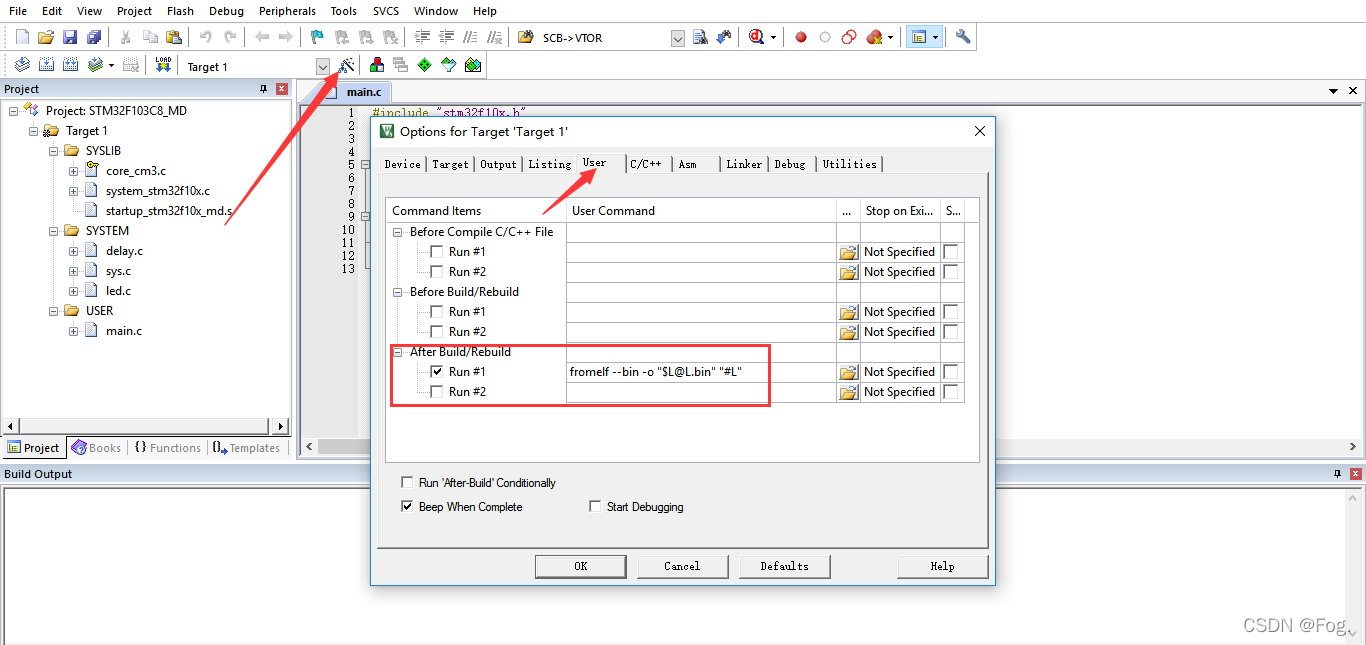Switch to the C/C++ tab
The width and height of the screenshot is (1366, 645).
click(x=646, y=164)
